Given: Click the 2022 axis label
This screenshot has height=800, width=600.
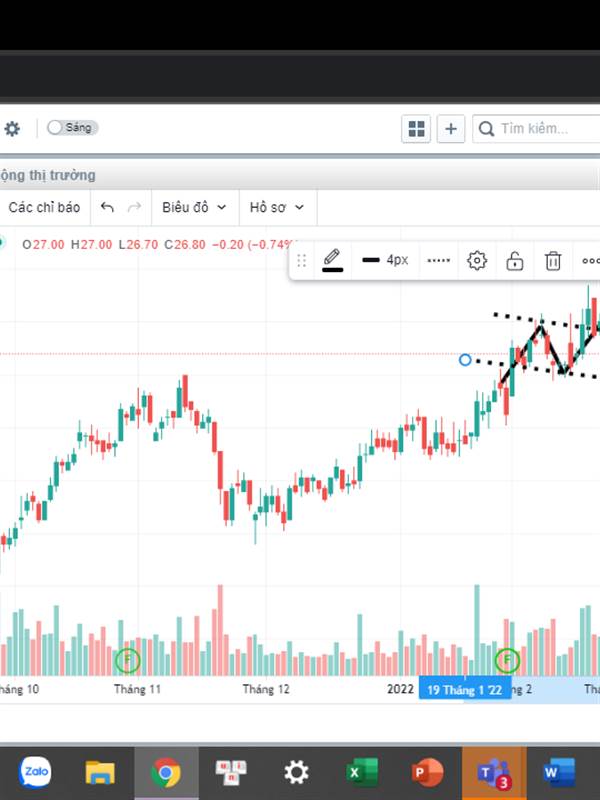Looking at the screenshot, I should click(x=400, y=690).
